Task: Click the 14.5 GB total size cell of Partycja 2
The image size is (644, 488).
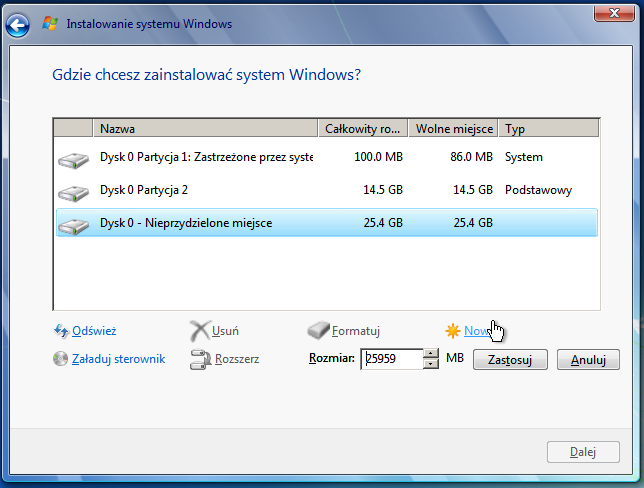Action: pos(383,190)
